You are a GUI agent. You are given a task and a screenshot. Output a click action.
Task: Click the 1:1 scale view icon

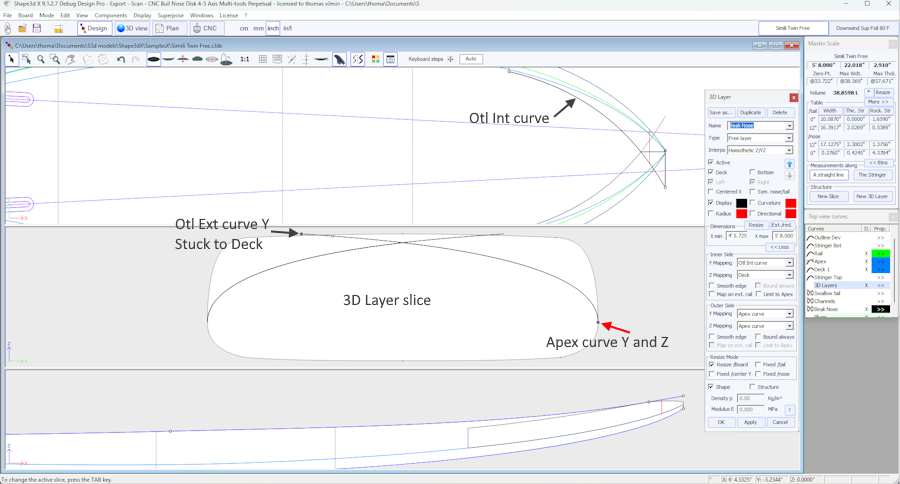(245, 60)
